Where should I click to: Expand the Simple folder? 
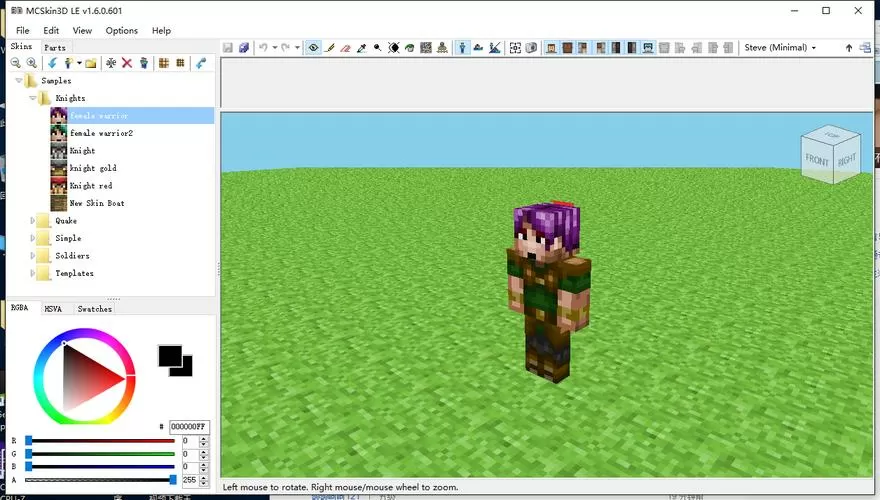[x=32, y=238]
